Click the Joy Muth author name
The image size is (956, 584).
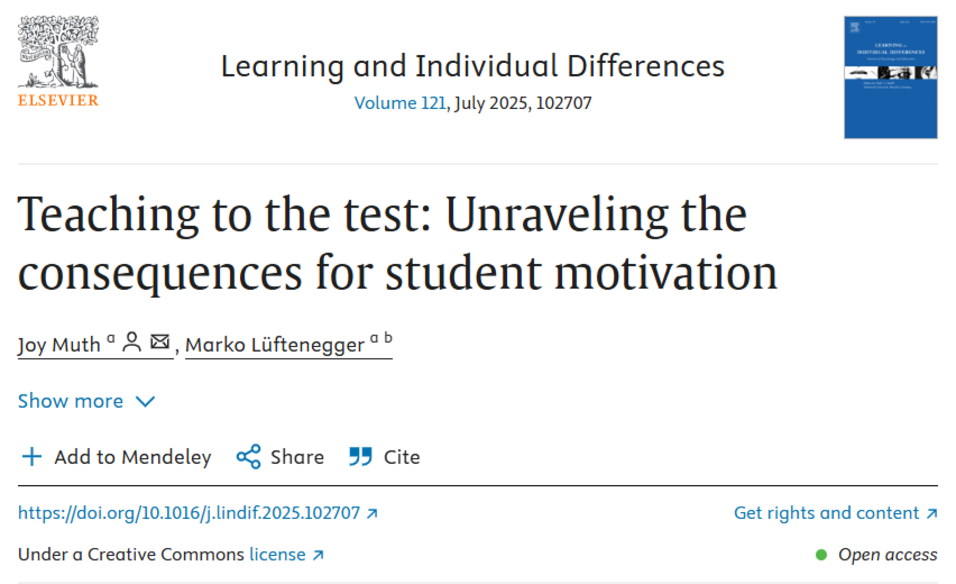tap(59, 345)
